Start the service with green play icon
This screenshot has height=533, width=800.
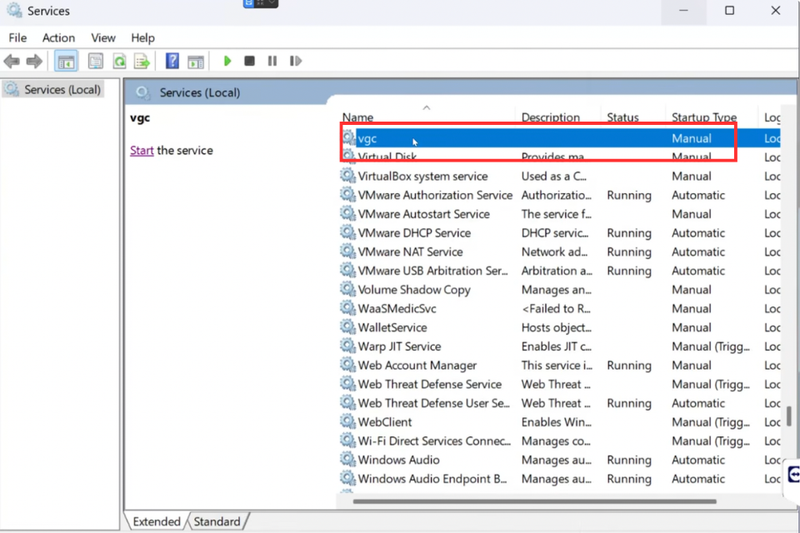(228, 61)
